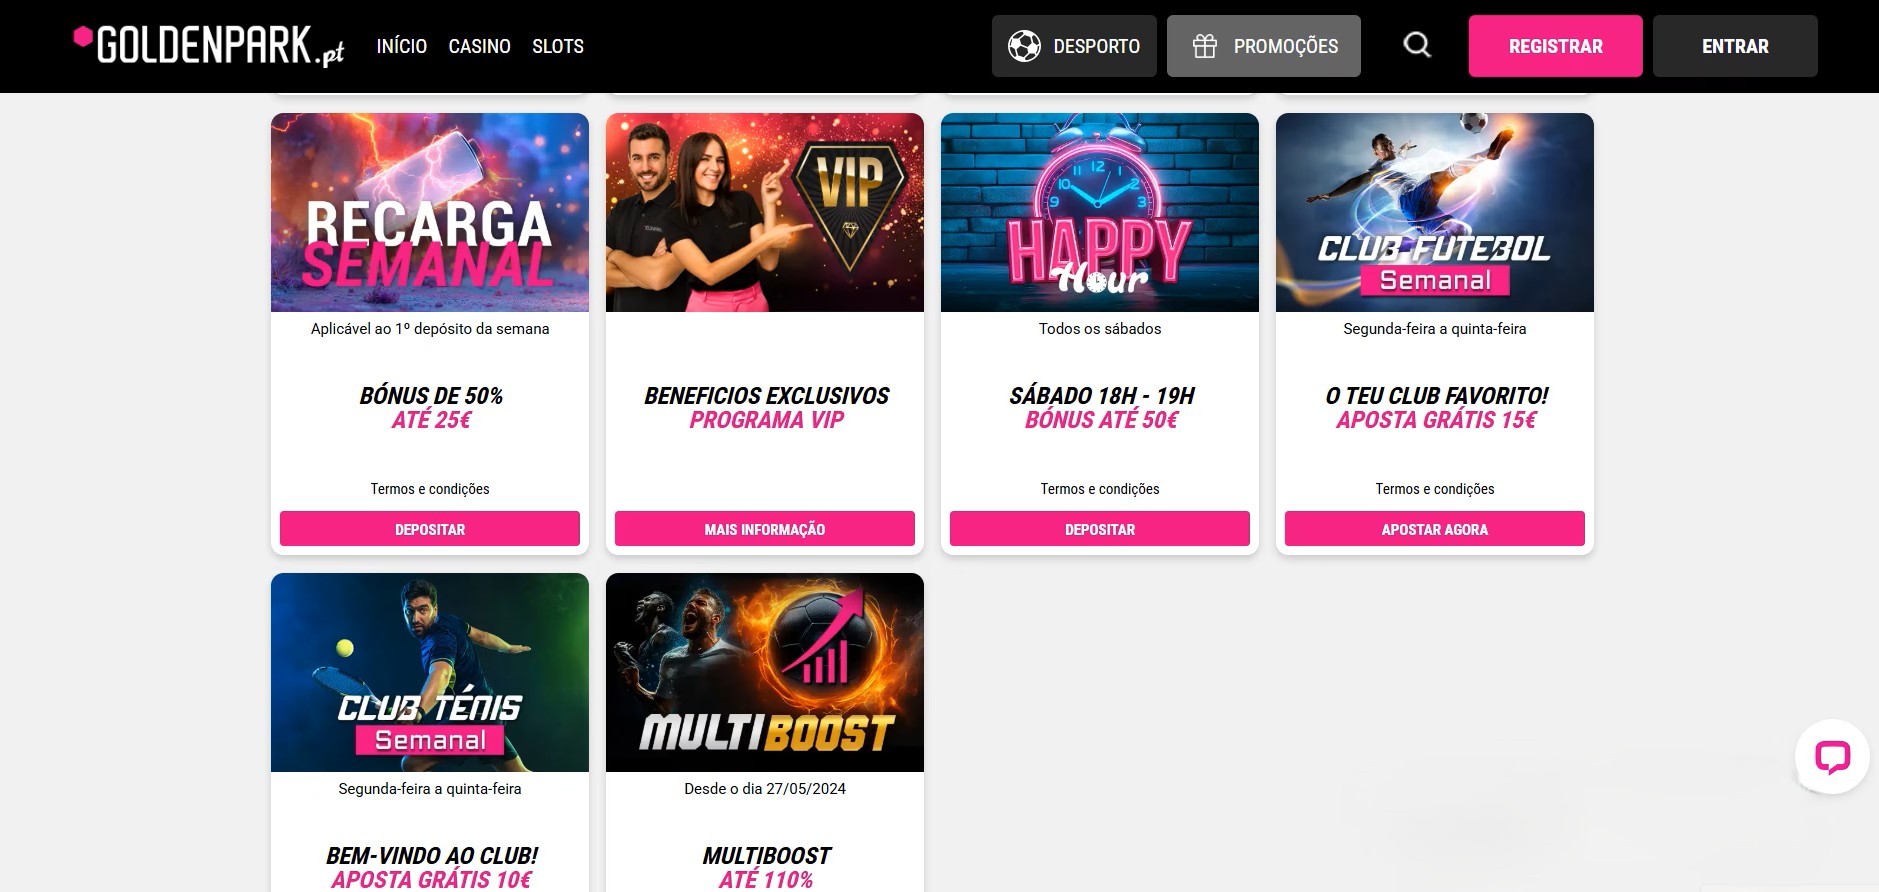This screenshot has width=1879, height=892.
Task: Click the GoldenPark.pt logo
Action: 209,46
